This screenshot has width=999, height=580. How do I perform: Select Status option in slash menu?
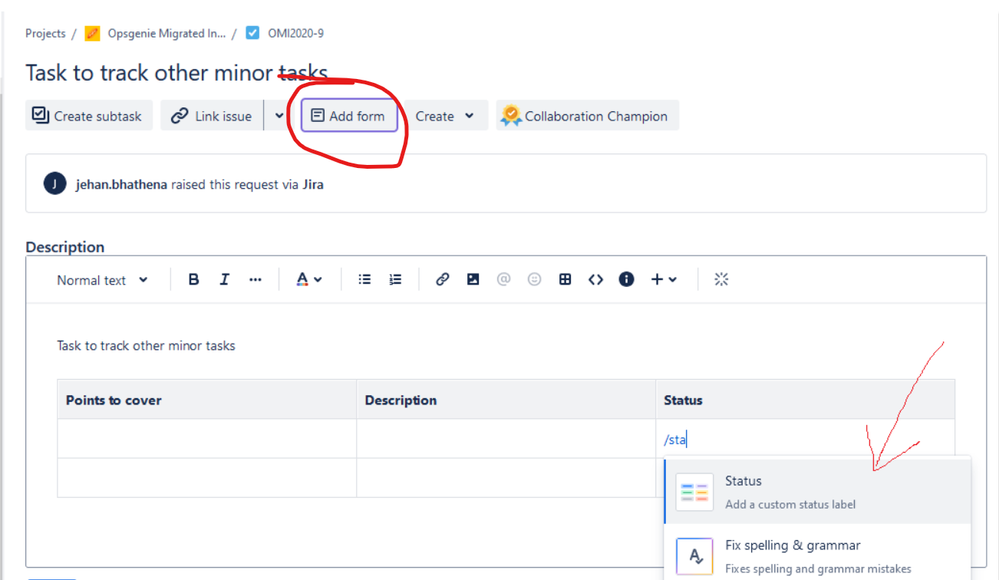tap(818, 491)
